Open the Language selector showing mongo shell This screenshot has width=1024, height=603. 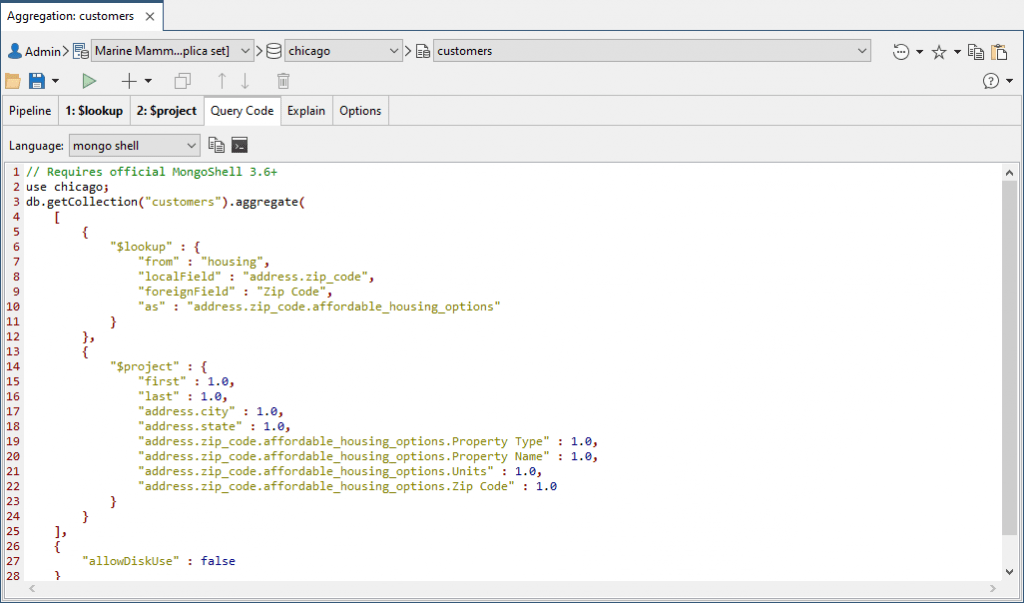[x=133, y=145]
